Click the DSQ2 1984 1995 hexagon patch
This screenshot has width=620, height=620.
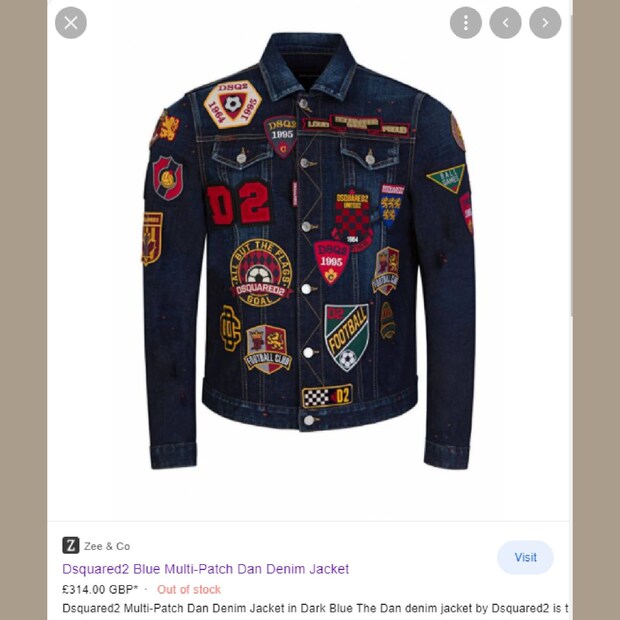[232, 104]
